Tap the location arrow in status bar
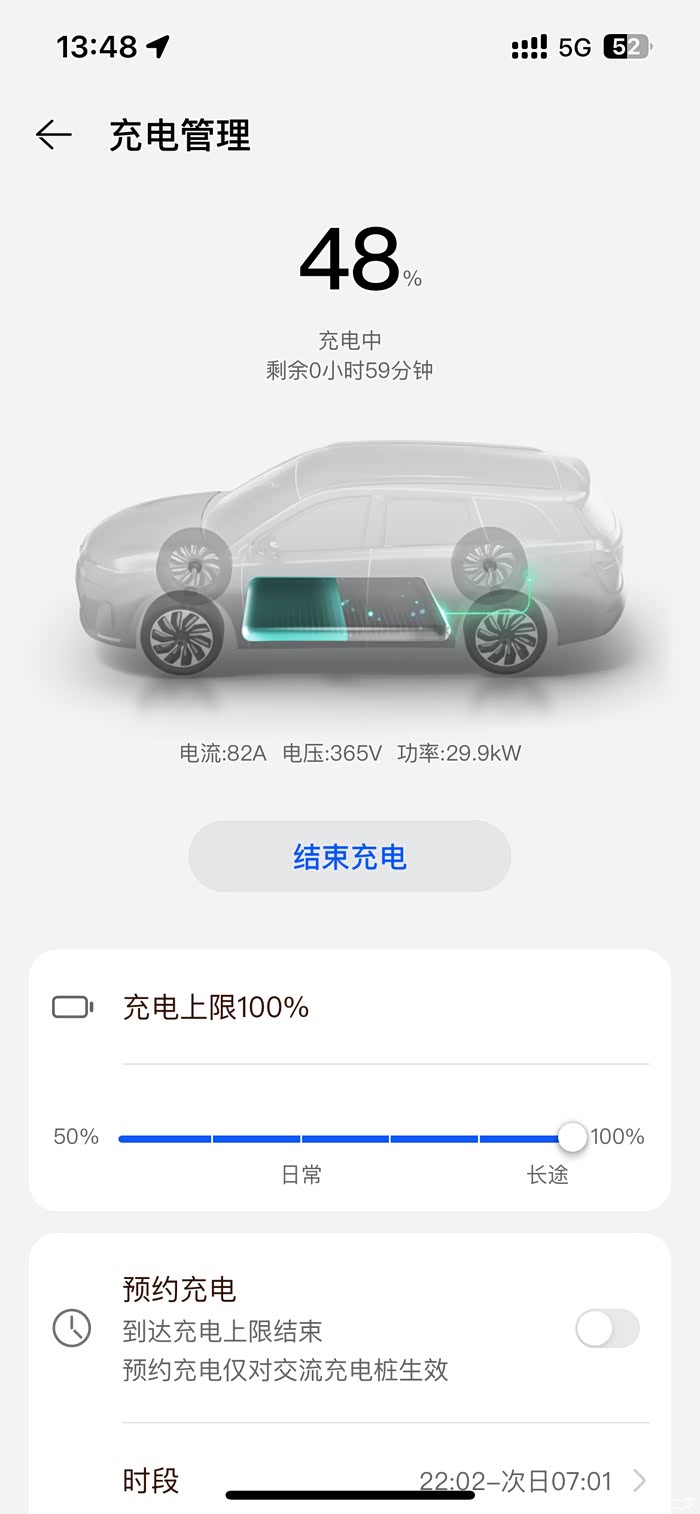Viewport: 700px width, 1514px height. tap(158, 46)
